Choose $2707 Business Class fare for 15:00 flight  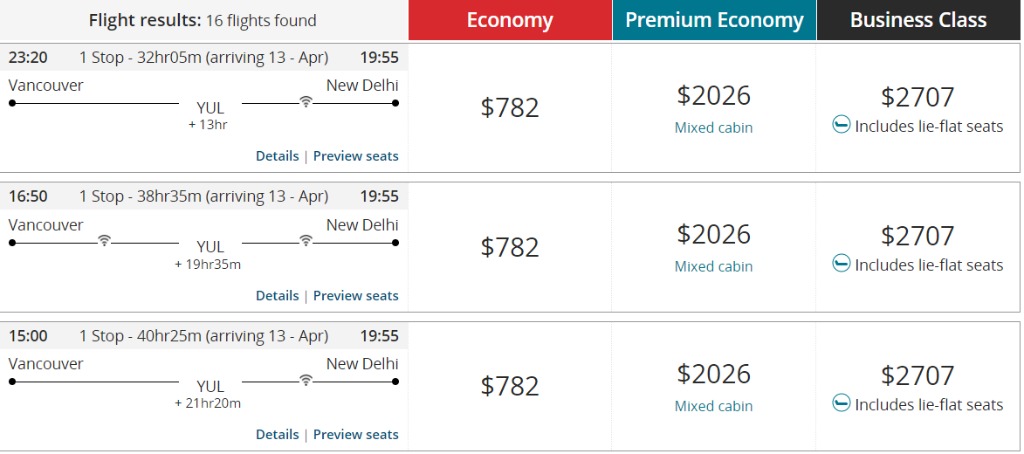[918, 376]
